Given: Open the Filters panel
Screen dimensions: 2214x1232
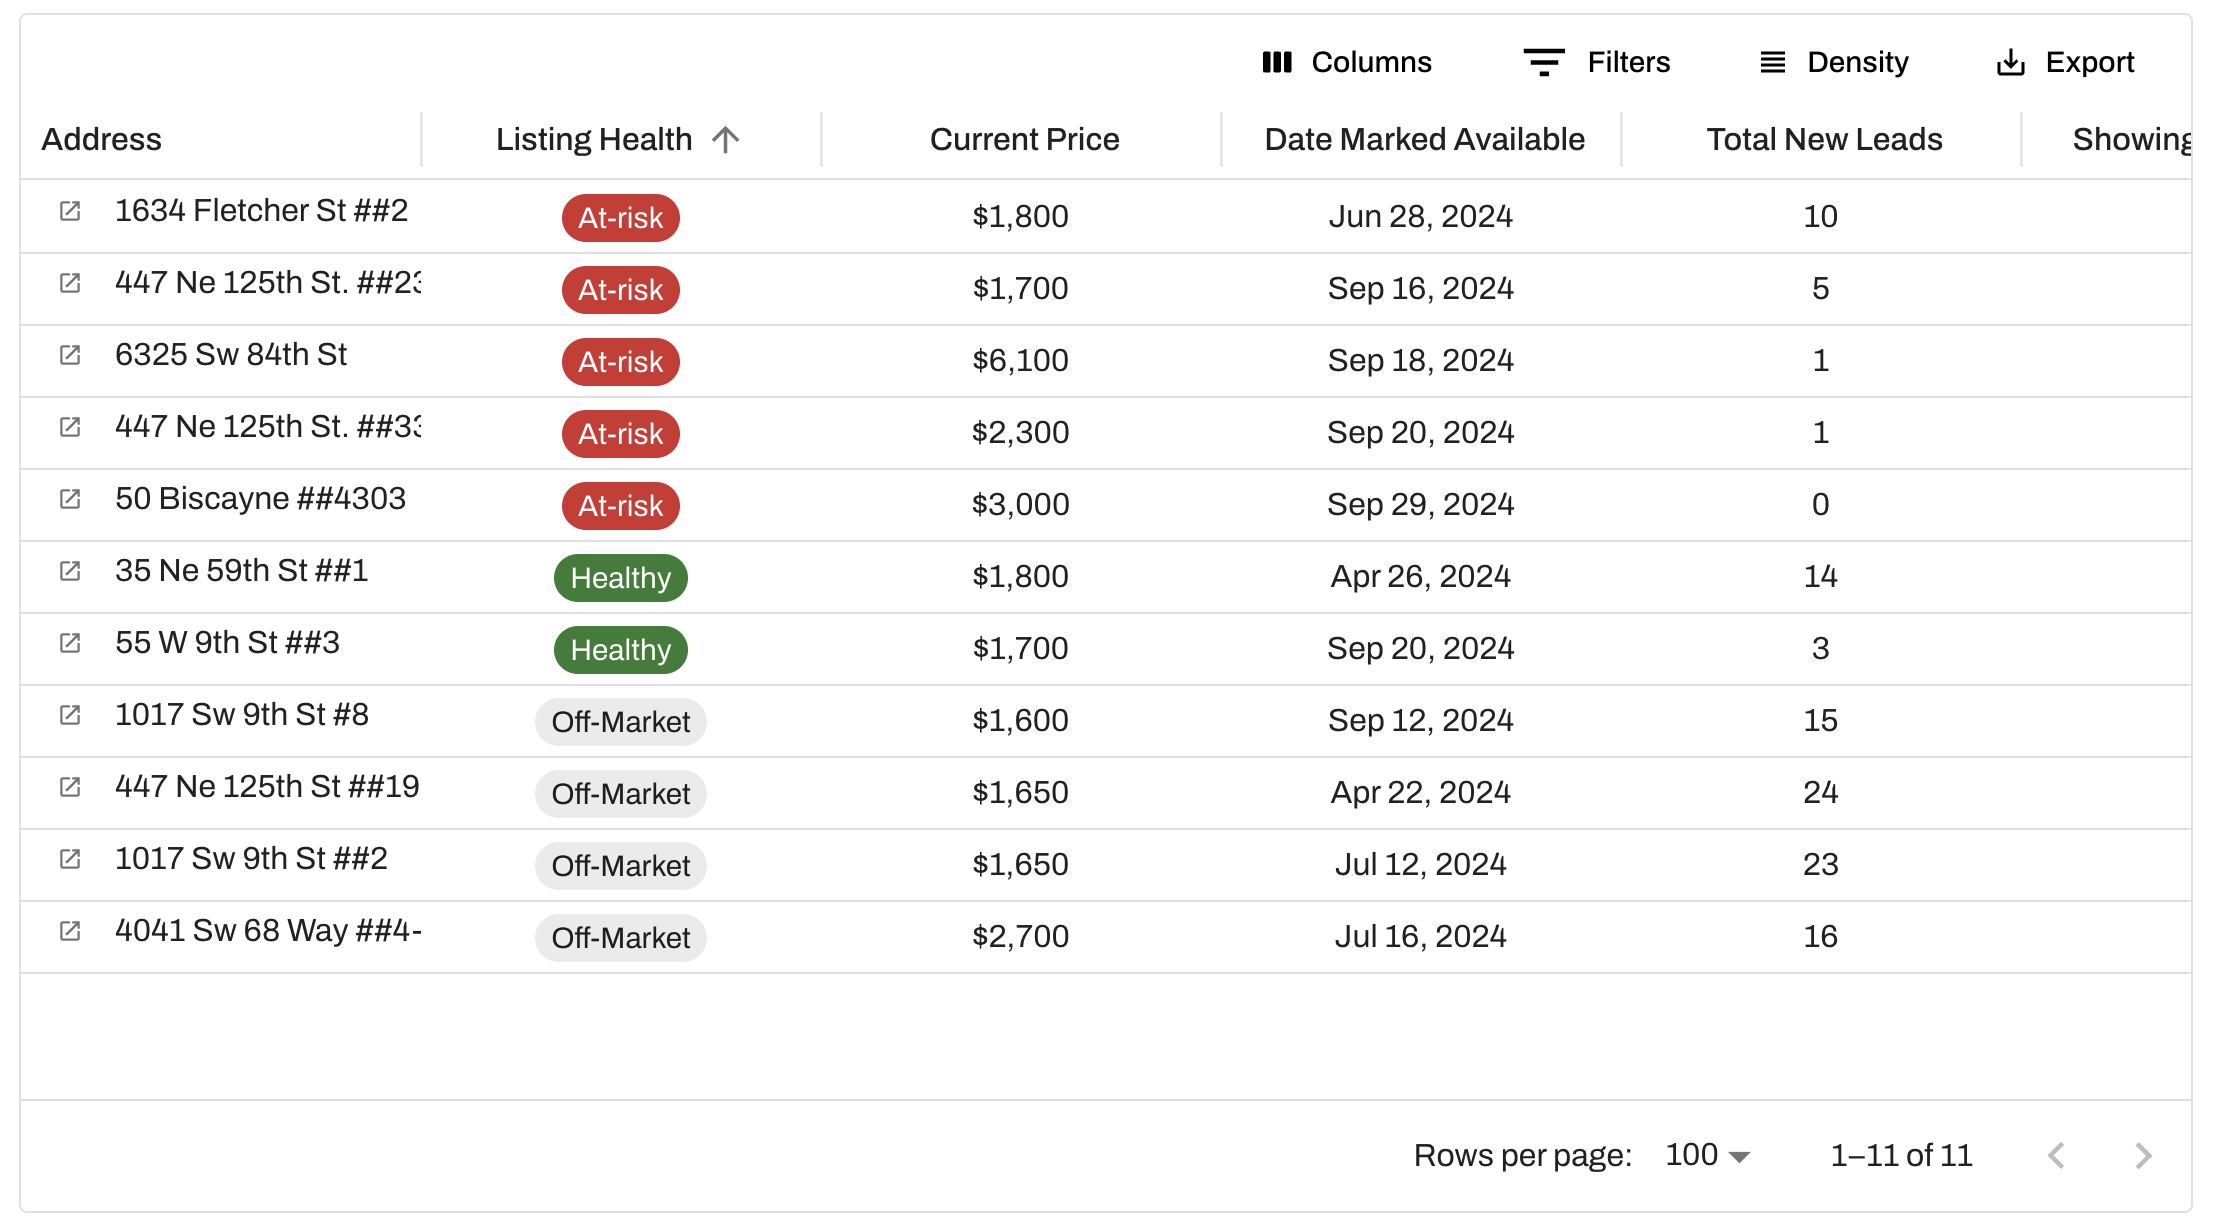Looking at the screenshot, I should pyautogui.click(x=1596, y=62).
